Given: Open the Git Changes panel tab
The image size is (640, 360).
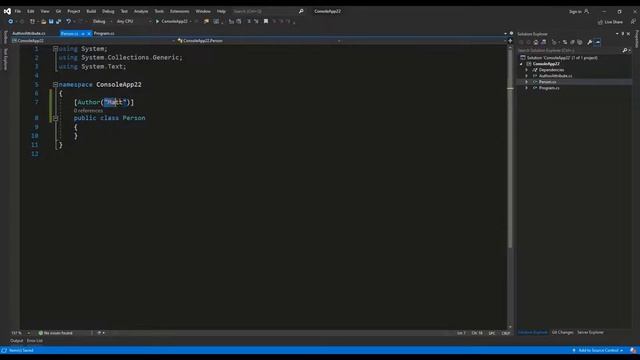Looking at the screenshot, I should coord(562,333).
